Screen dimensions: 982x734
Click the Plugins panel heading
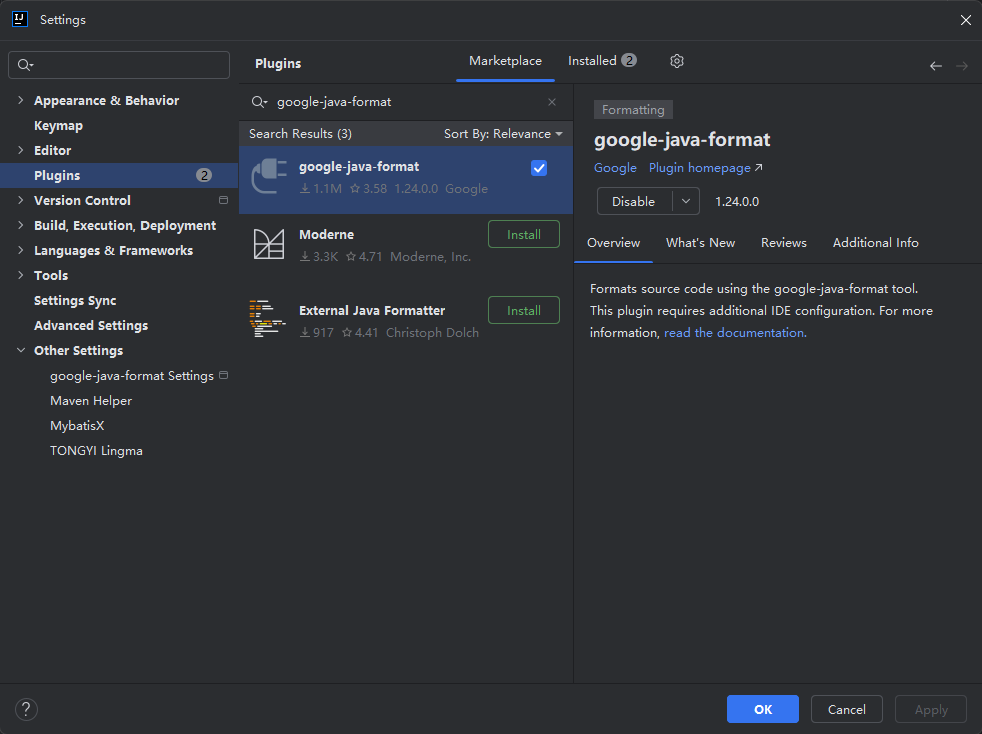278,63
